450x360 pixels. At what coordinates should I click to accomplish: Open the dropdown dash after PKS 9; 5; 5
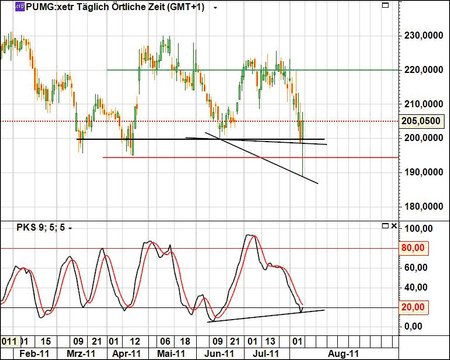click(x=70, y=228)
